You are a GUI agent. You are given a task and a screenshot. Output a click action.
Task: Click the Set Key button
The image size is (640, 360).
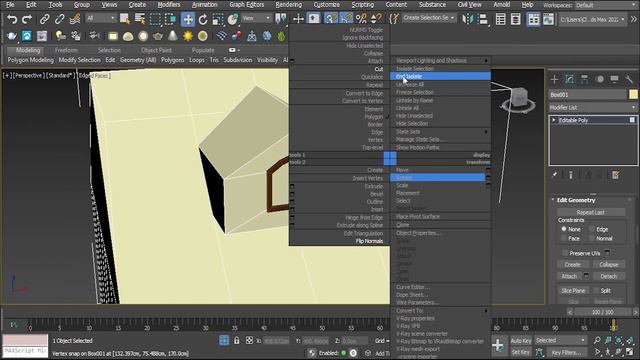pyautogui.click(x=521, y=352)
